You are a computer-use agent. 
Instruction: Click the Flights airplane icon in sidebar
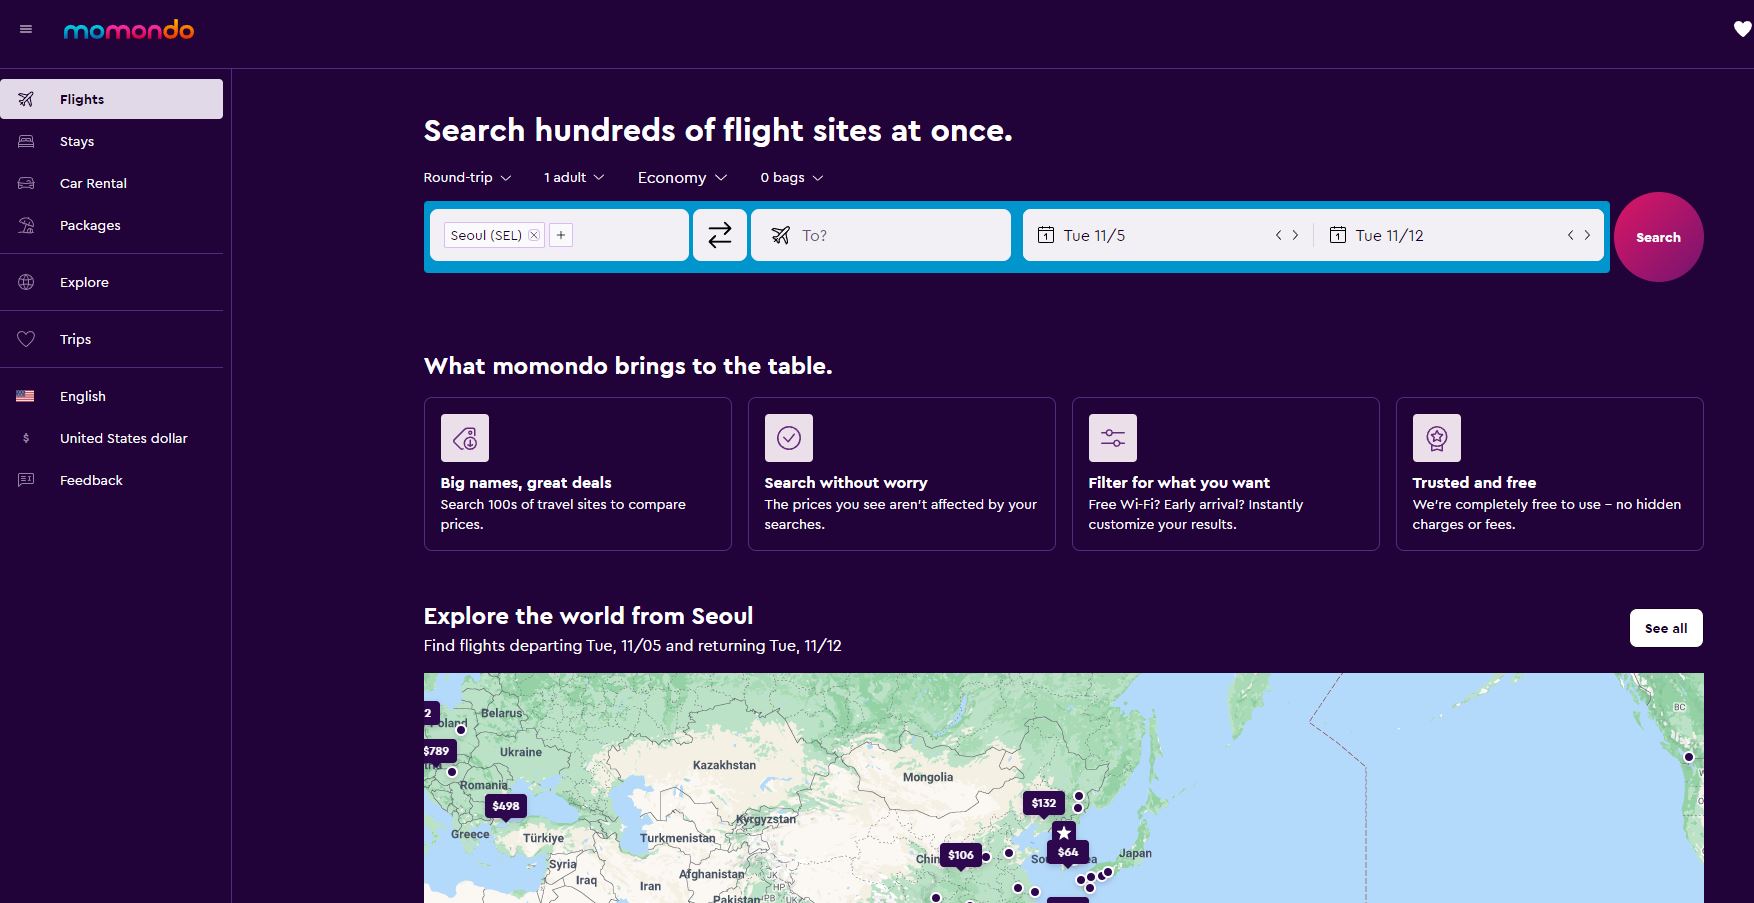pos(26,99)
